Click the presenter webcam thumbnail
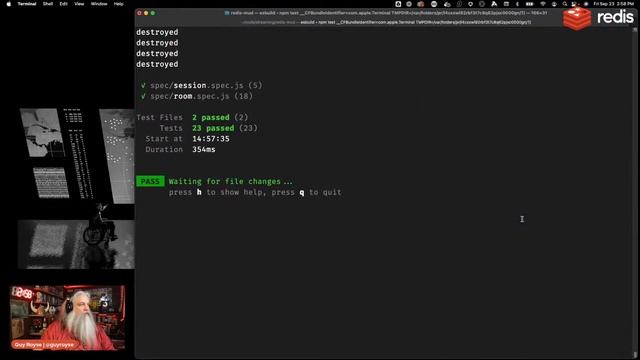 pyautogui.click(x=67, y=318)
